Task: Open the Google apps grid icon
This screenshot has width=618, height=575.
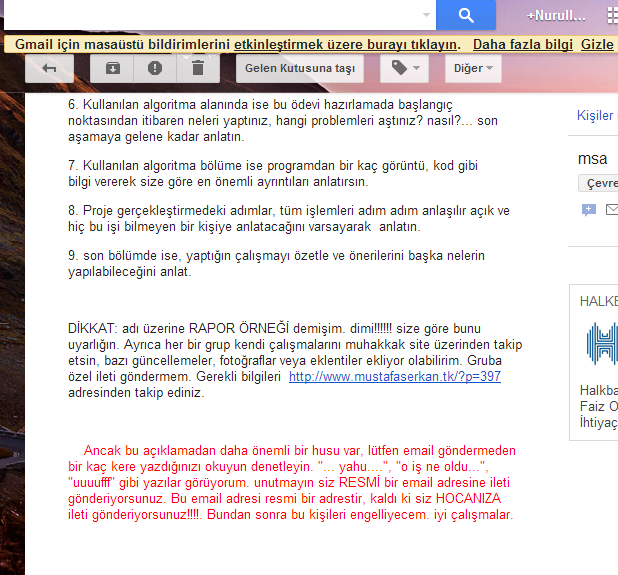Action: [612, 16]
